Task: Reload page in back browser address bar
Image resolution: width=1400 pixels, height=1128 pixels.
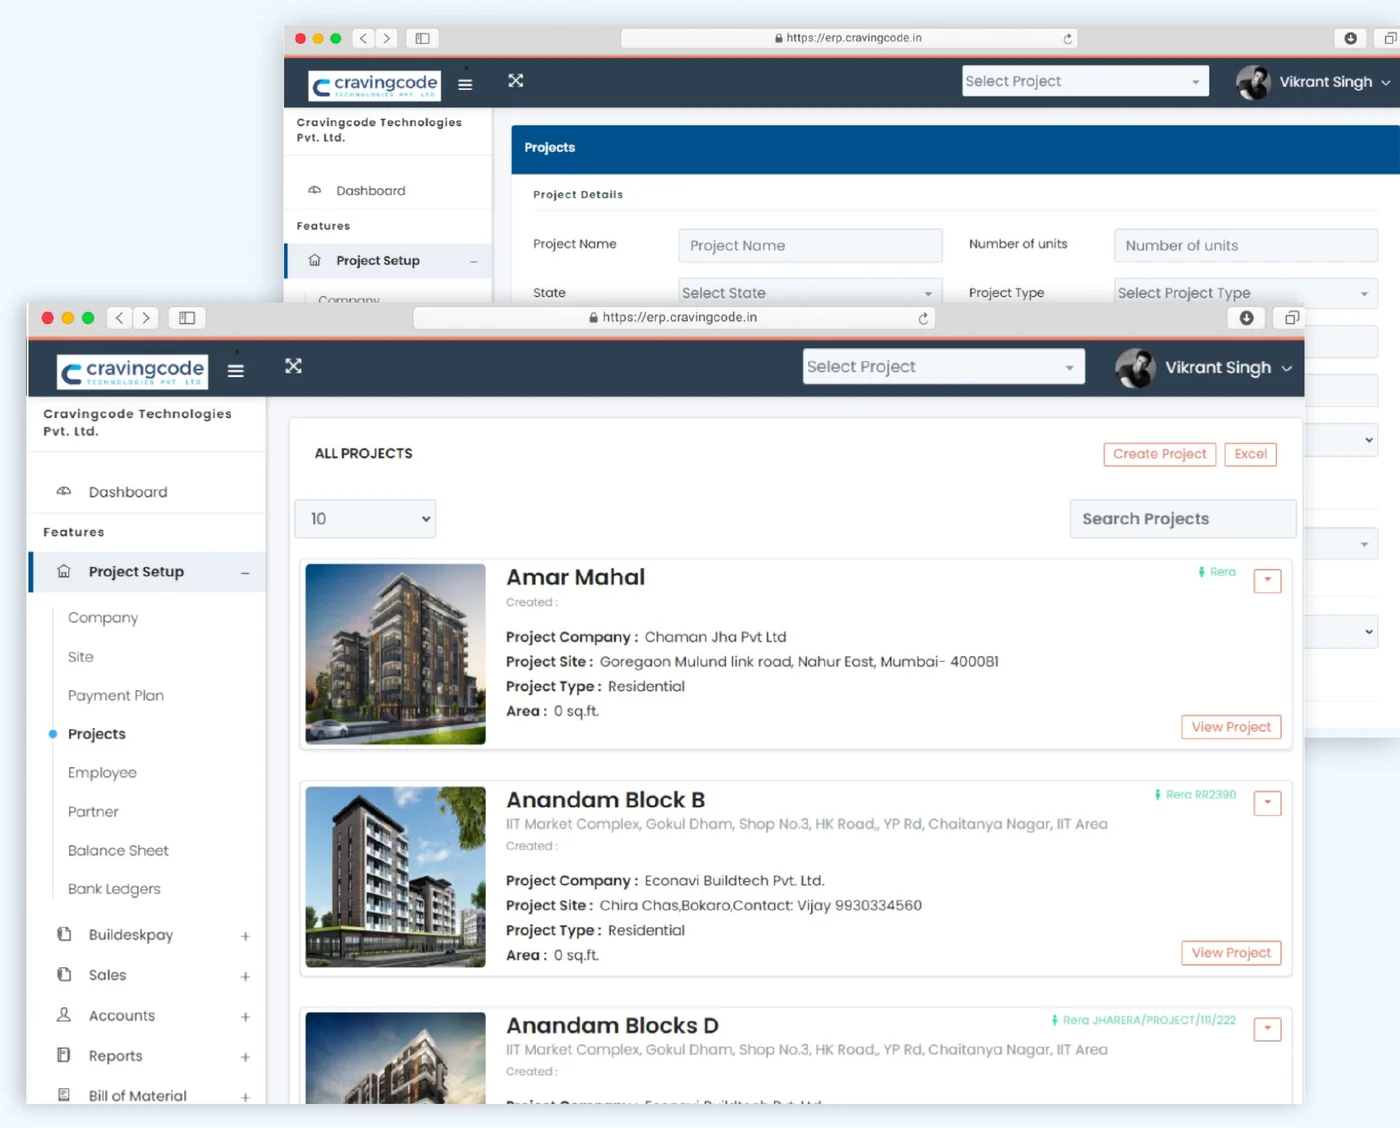Action: pyautogui.click(x=1067, y=38)
